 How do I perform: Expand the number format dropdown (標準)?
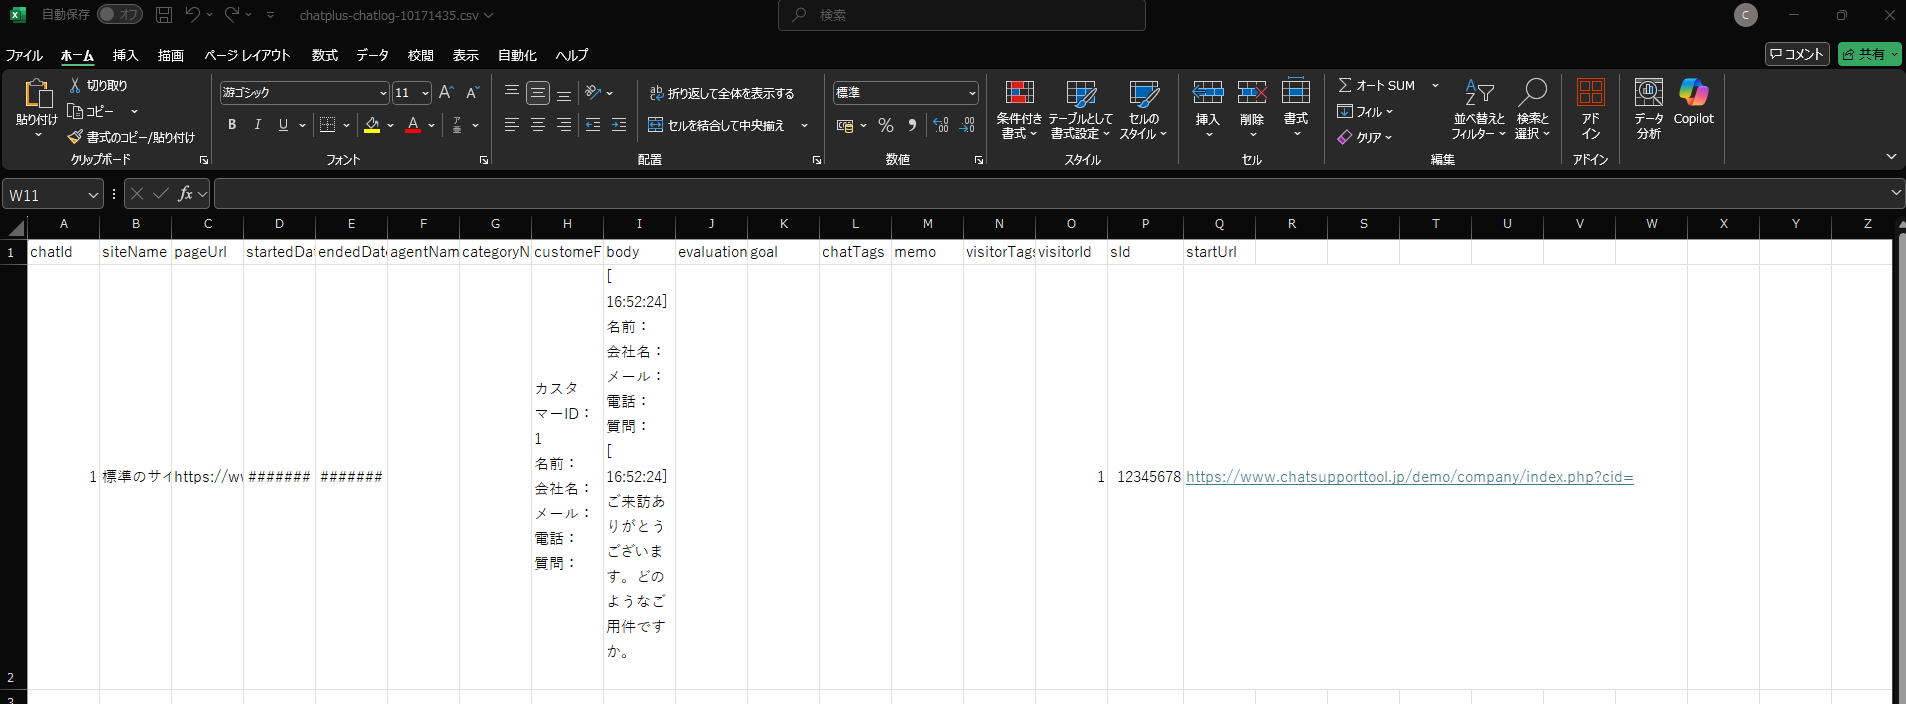[972, 93]
